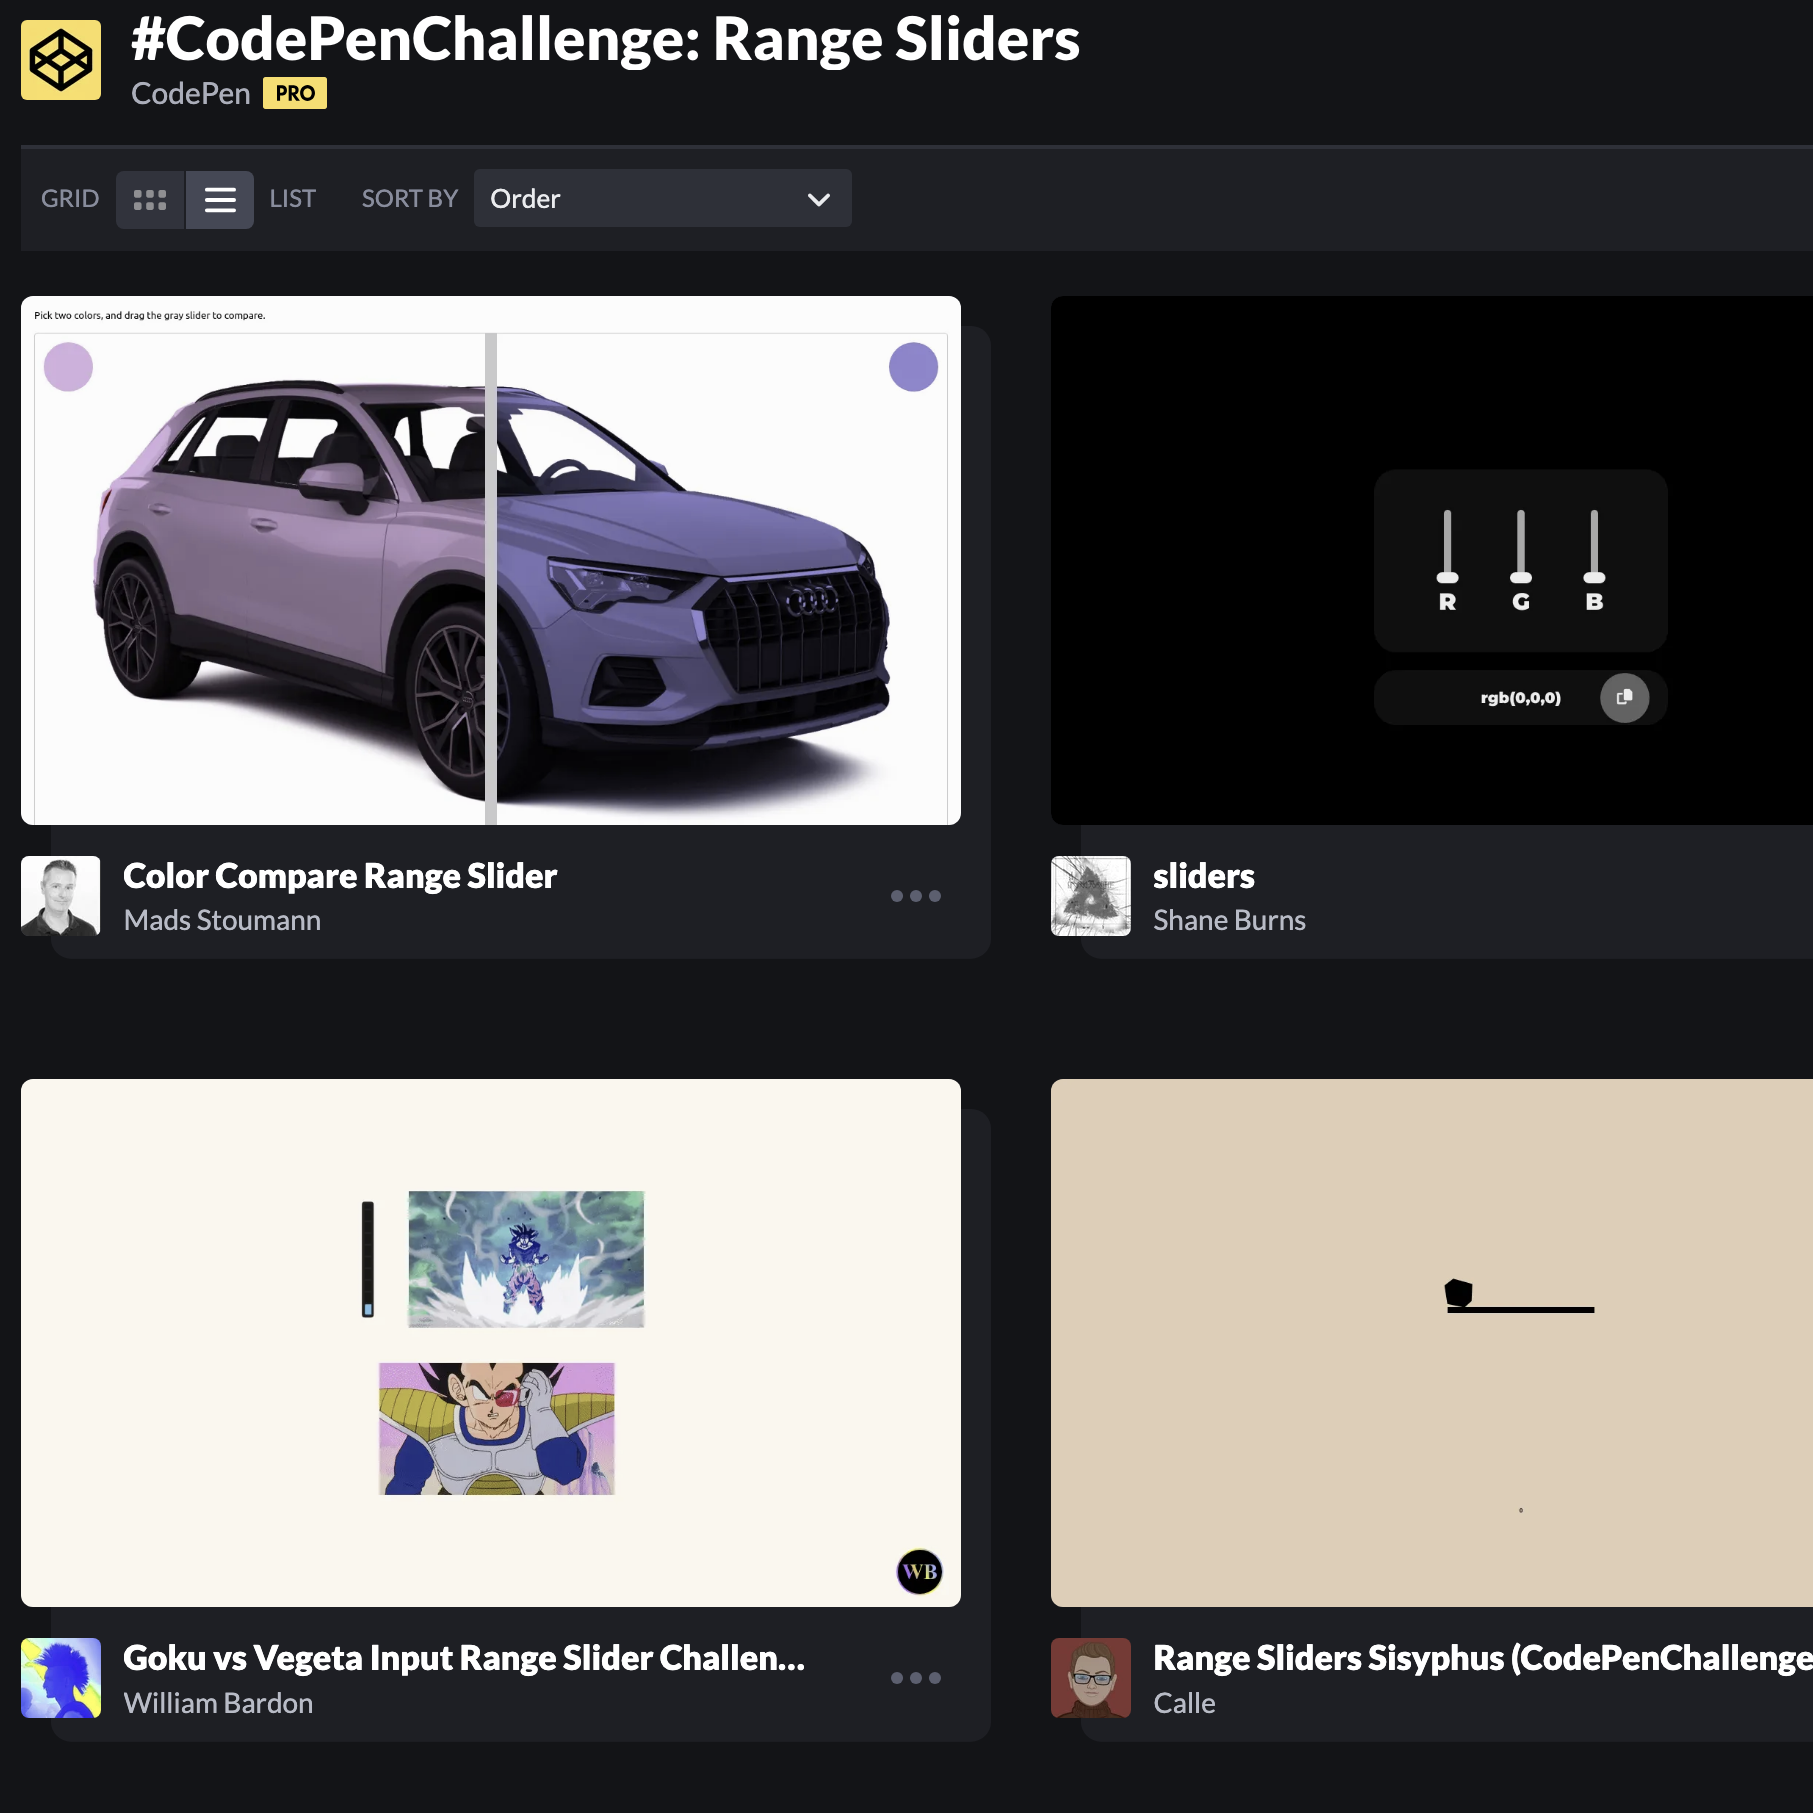
Task: Open the sliders pen title
Action: tap(1204, 876)
